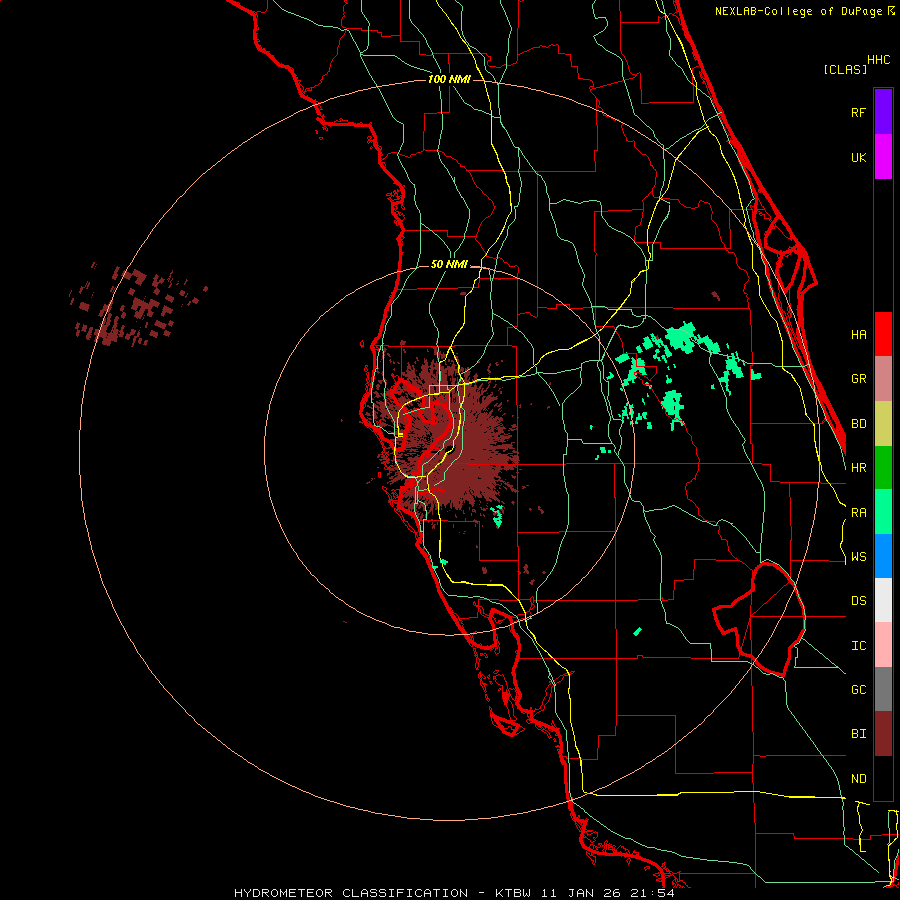Screen dimensions: 900x900
Task: Click the WS legend label
Action: click(858, 557)
